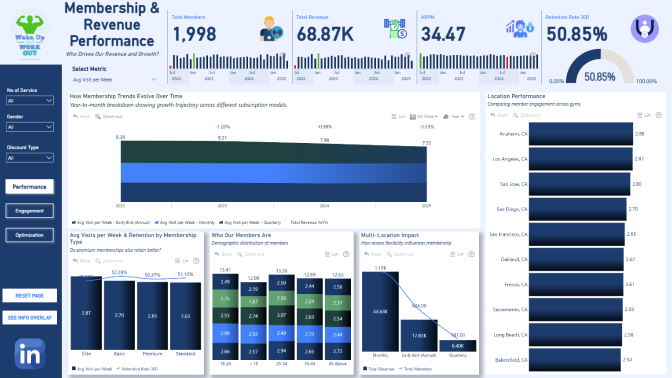The height and width of the screenshot is (378, 672).
Task: Expand the No of Service dropdown
Action: coord(30,101)
